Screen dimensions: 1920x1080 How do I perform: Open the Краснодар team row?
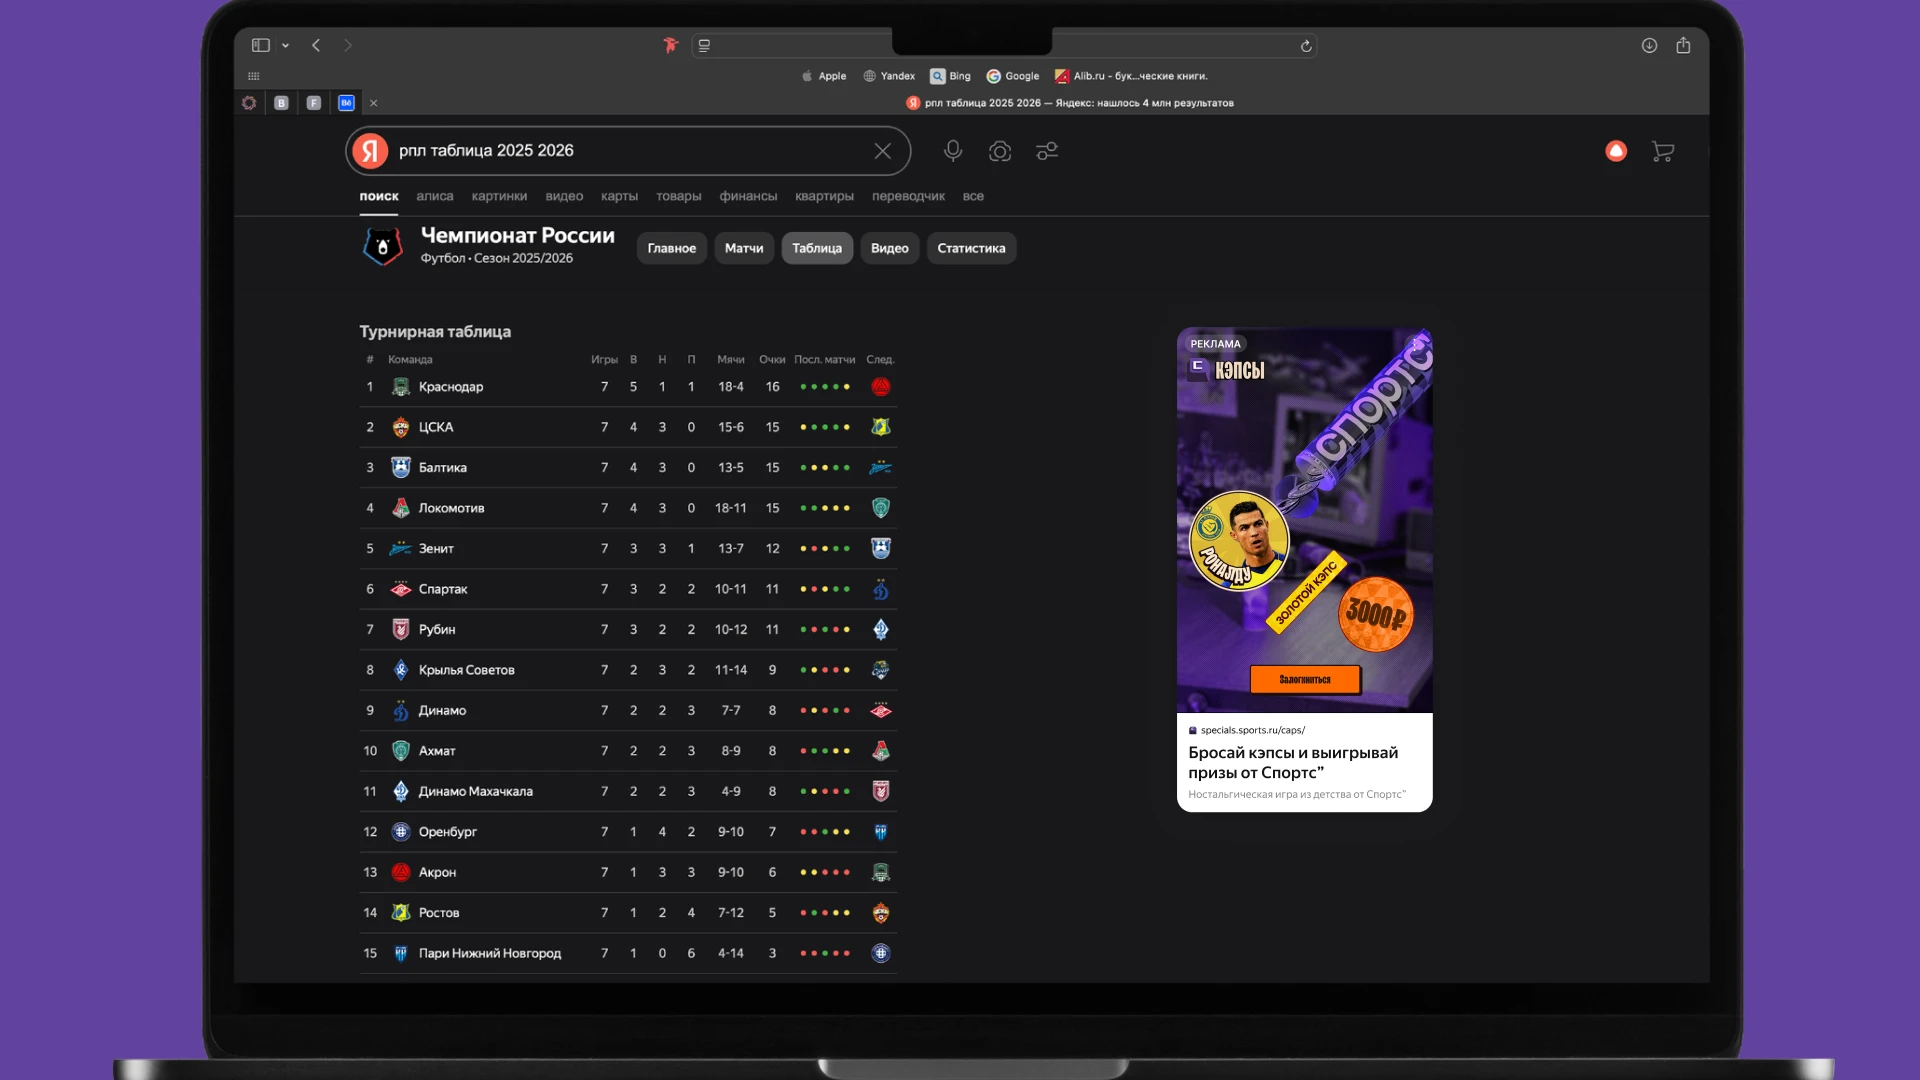pyautogui.click(x=451, y=387)
